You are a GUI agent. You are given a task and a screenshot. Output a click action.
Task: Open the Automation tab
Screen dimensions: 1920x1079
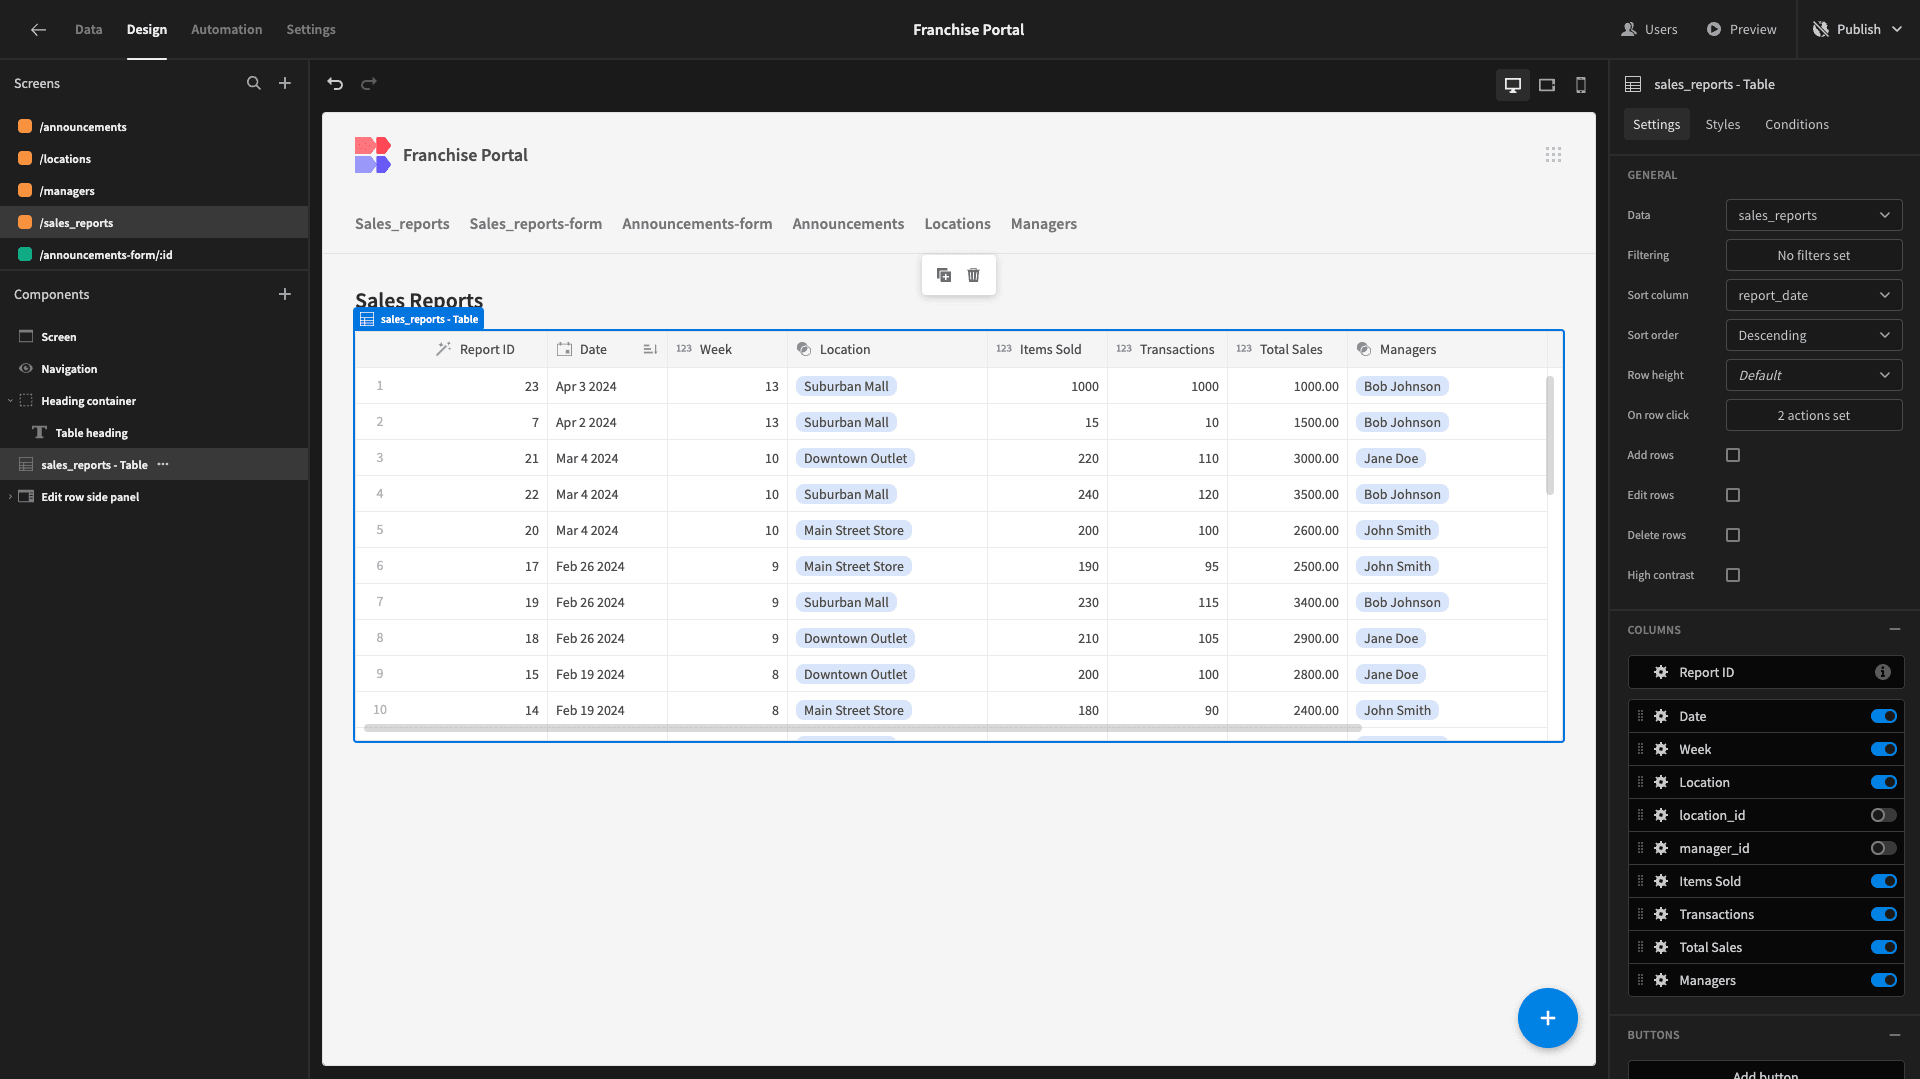click(x=226, y=29)
